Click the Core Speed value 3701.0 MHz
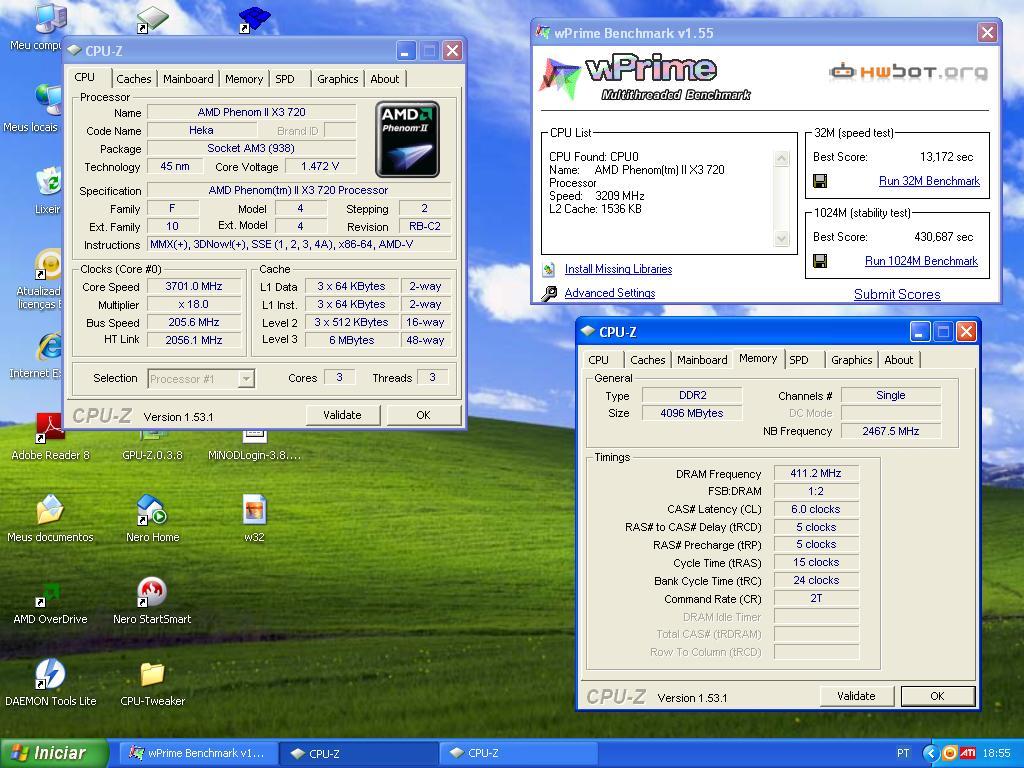 [194, 286]
